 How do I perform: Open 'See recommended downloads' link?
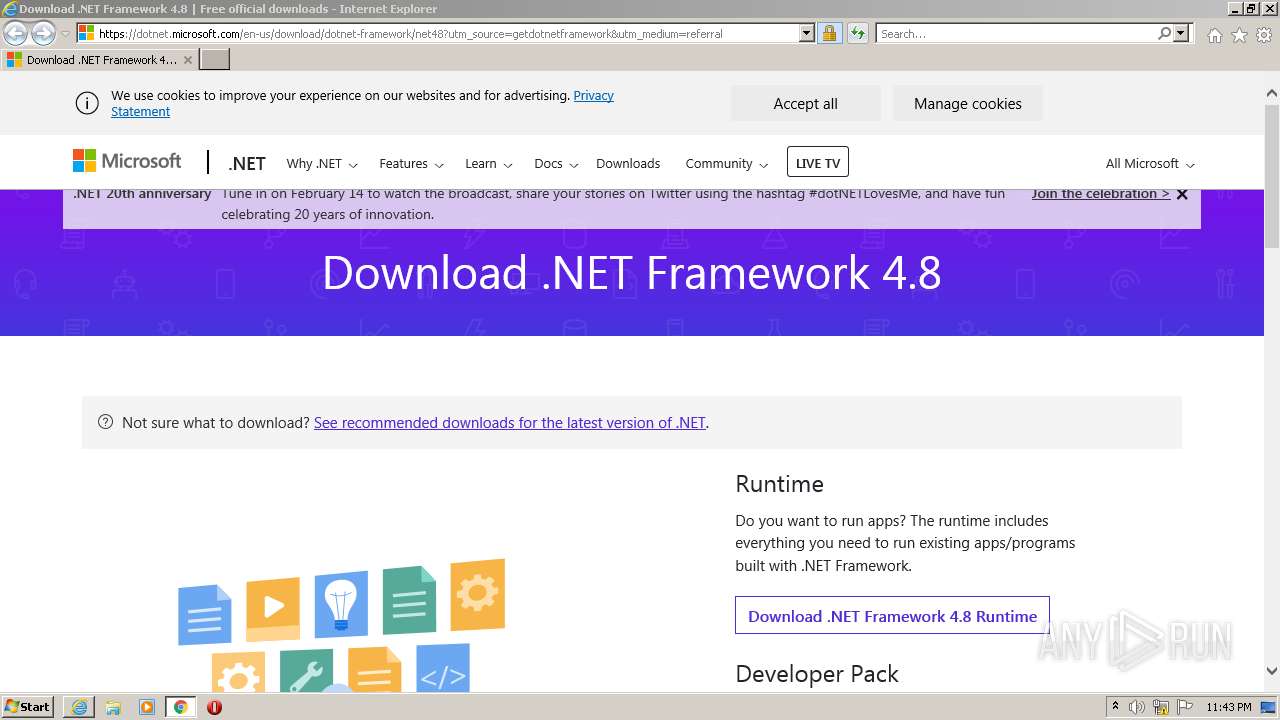(x=510, y=423)
